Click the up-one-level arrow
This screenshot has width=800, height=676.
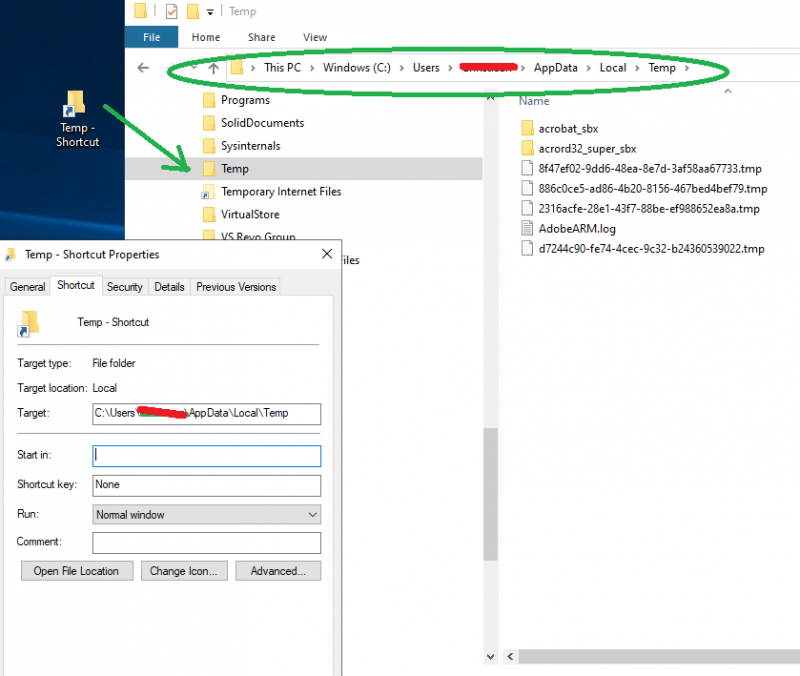(x=213, y=68)
